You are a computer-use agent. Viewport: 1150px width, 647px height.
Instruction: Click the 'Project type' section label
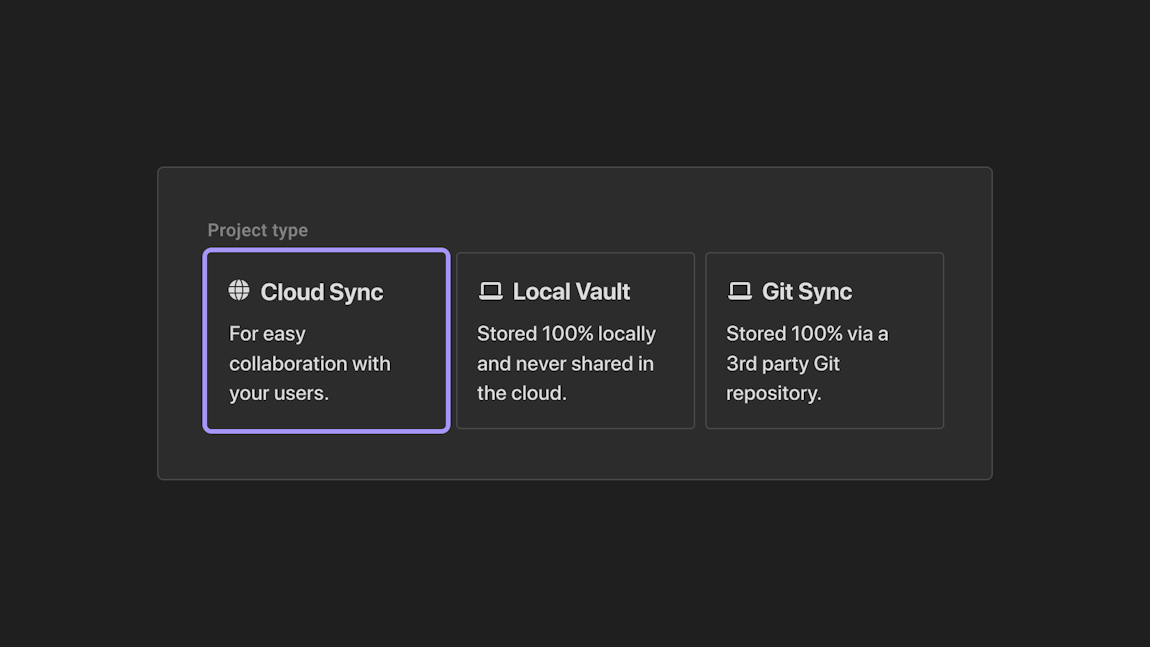click(x=257, y=229)
